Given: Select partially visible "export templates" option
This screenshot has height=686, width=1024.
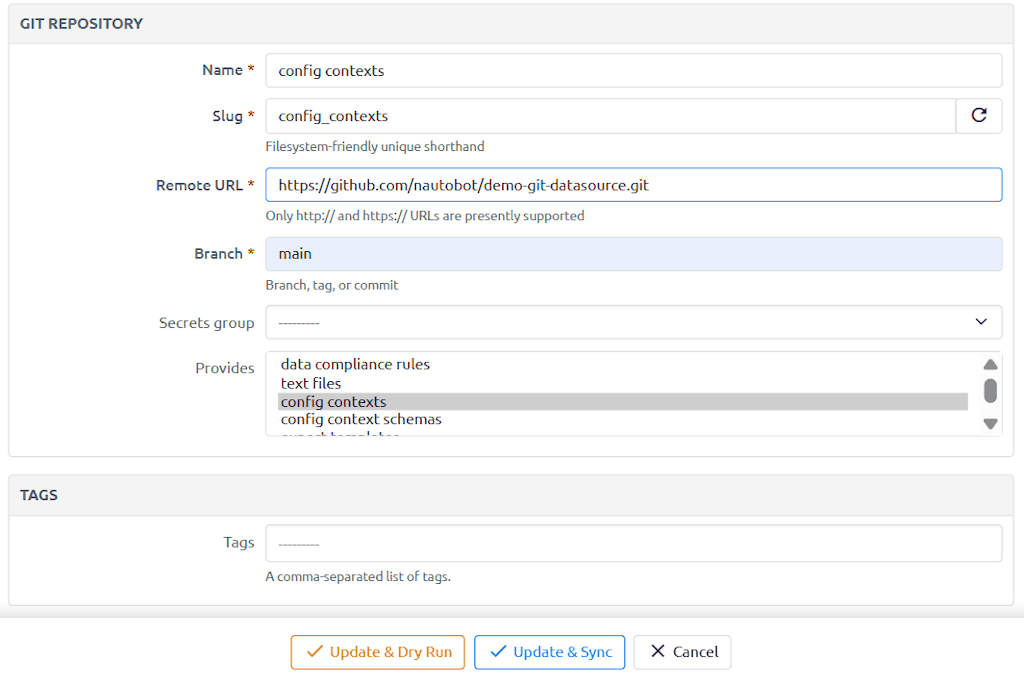Looking at the screenshot, I should 340,434.
